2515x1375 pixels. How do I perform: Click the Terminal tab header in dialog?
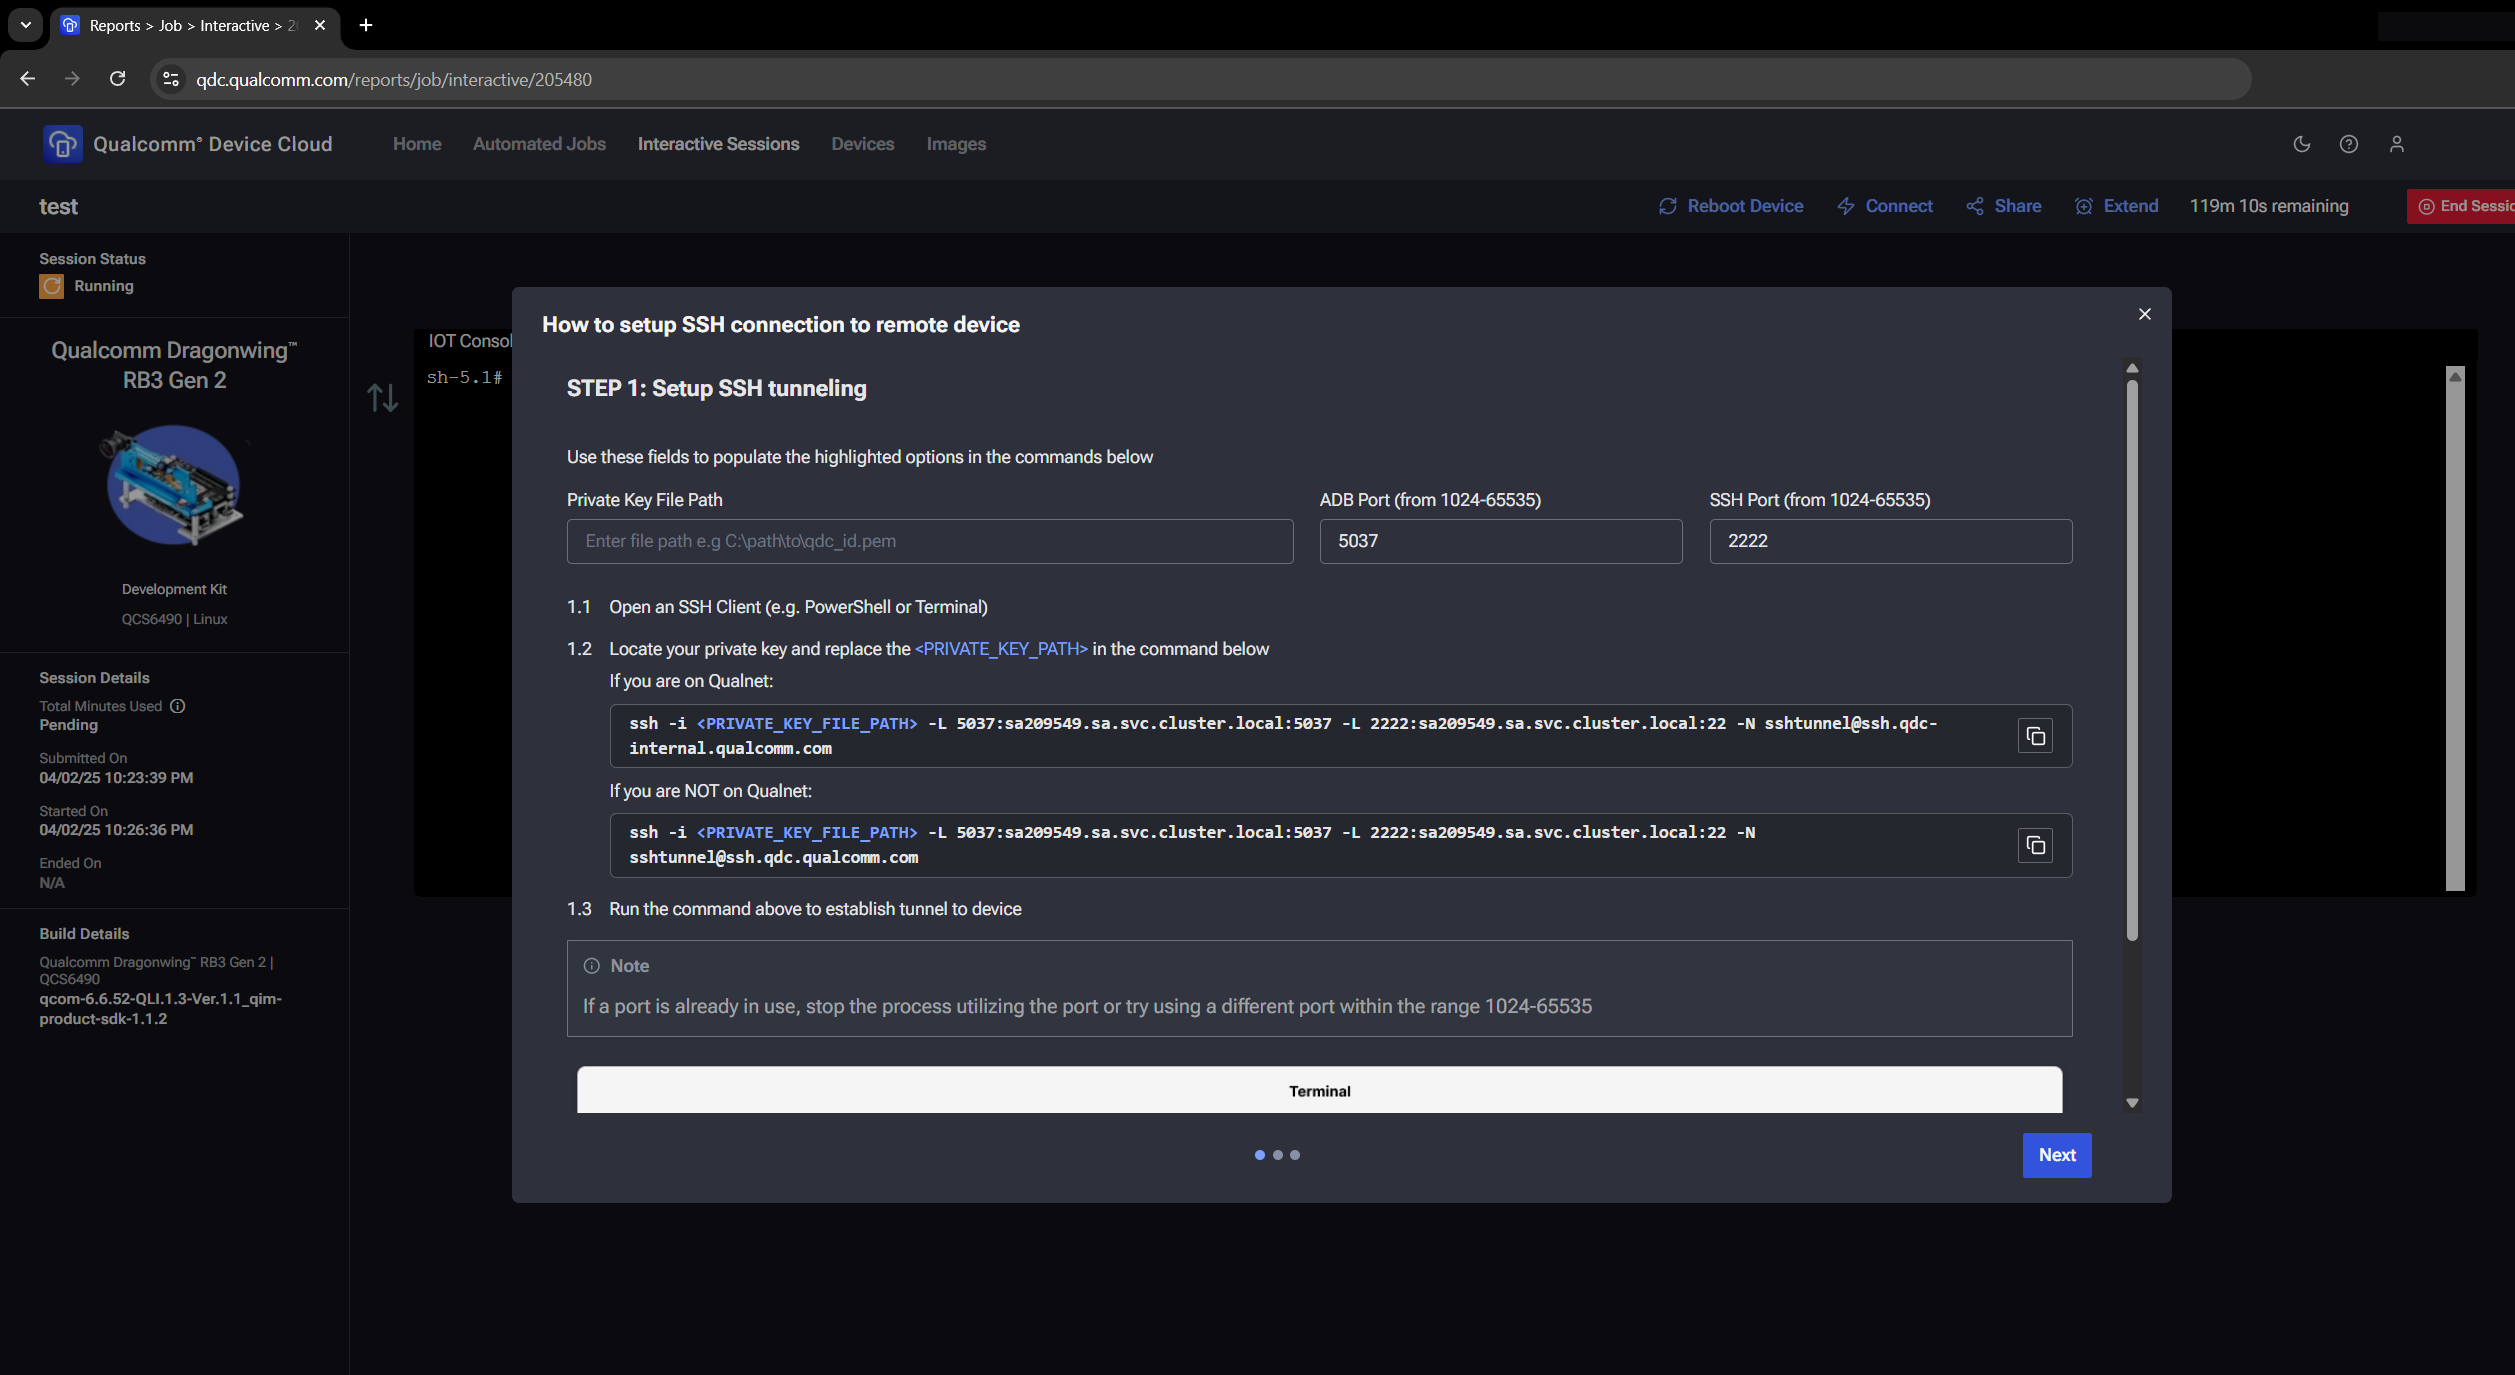pos(1319,1090)
